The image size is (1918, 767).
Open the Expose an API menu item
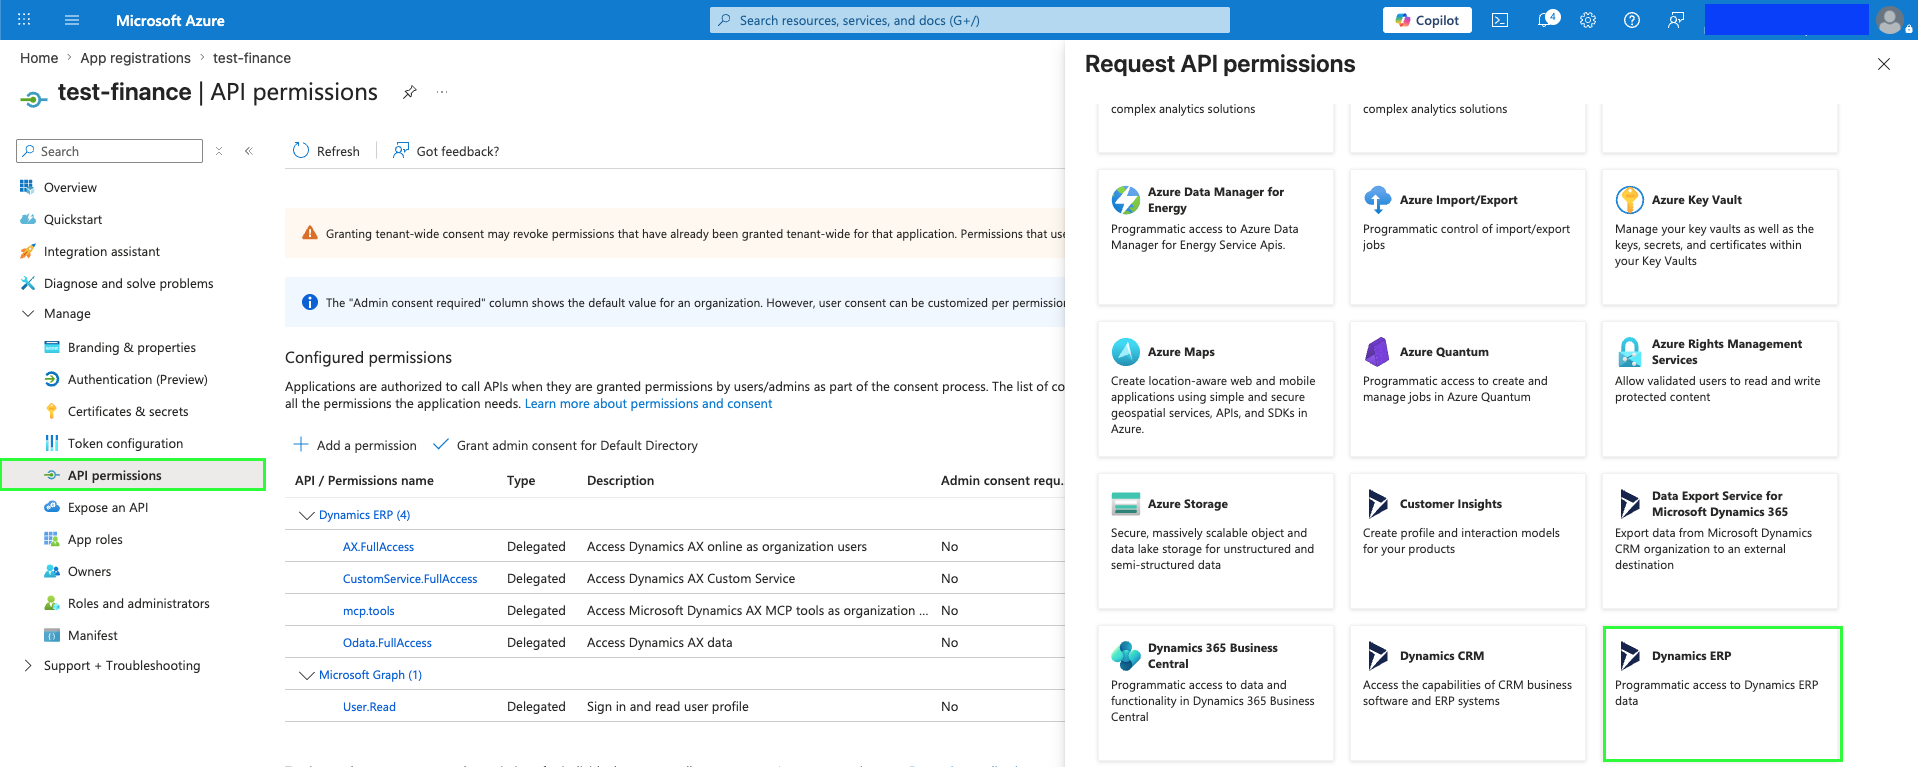108,507
